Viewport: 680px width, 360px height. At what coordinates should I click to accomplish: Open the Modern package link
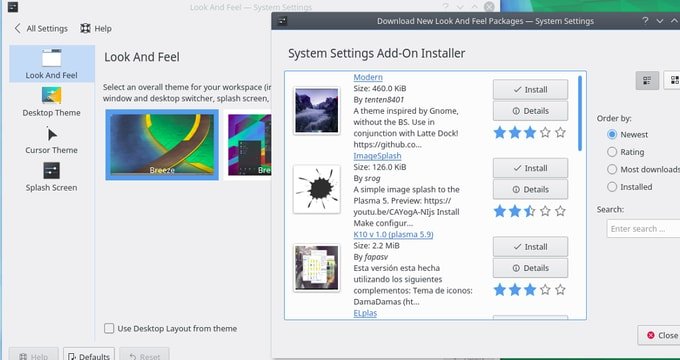point(368,77)
